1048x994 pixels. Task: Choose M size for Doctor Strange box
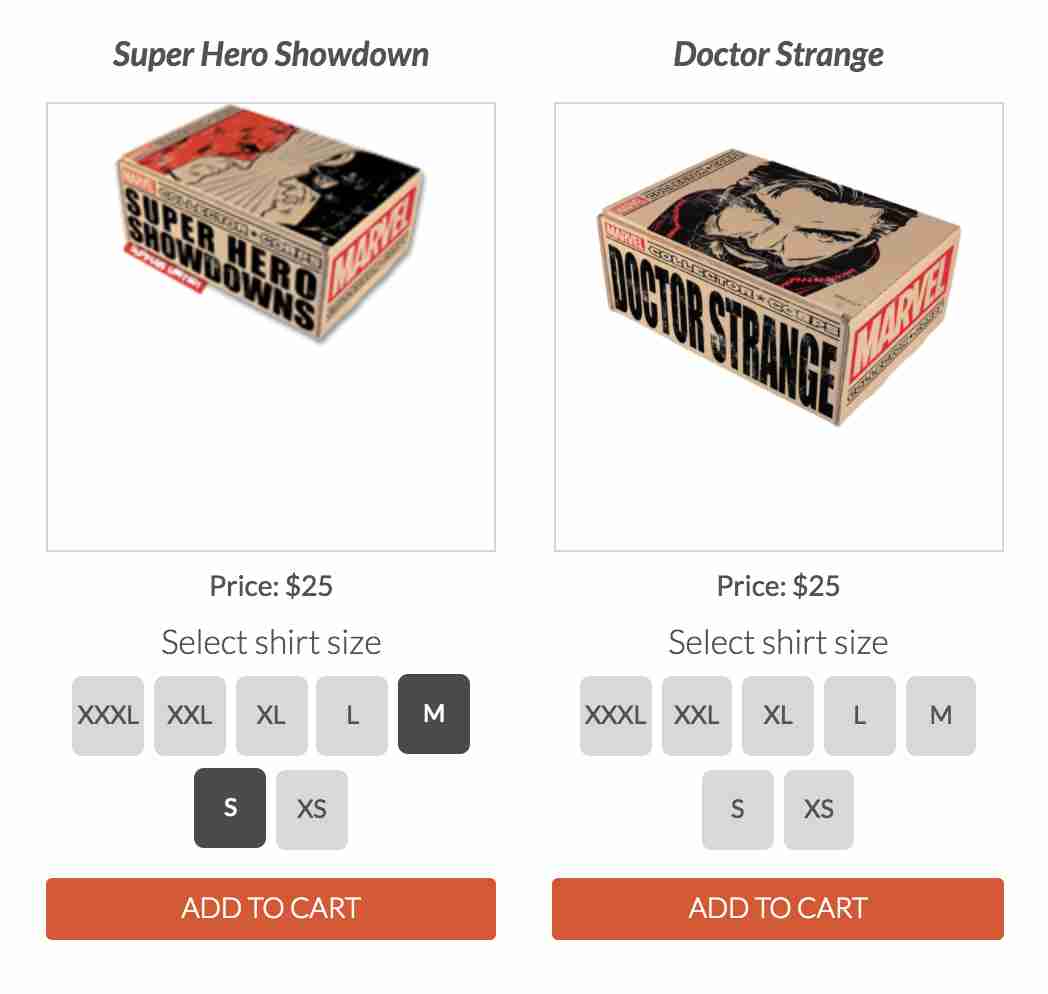pyautogui.click(x=941, y=715)
